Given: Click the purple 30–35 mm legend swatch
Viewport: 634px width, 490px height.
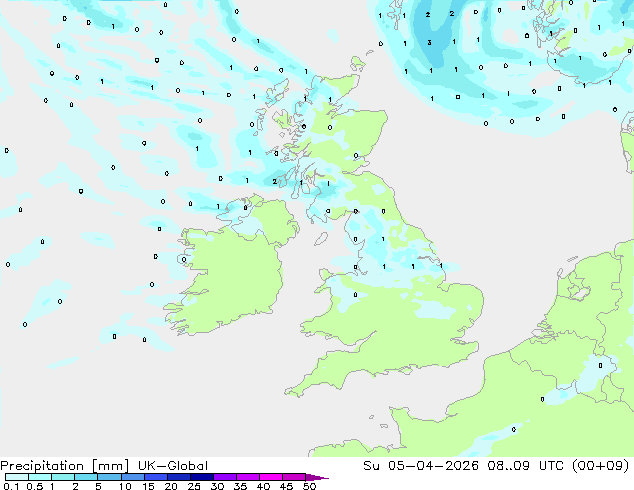Looking at the screenshot, I should 224,477.
